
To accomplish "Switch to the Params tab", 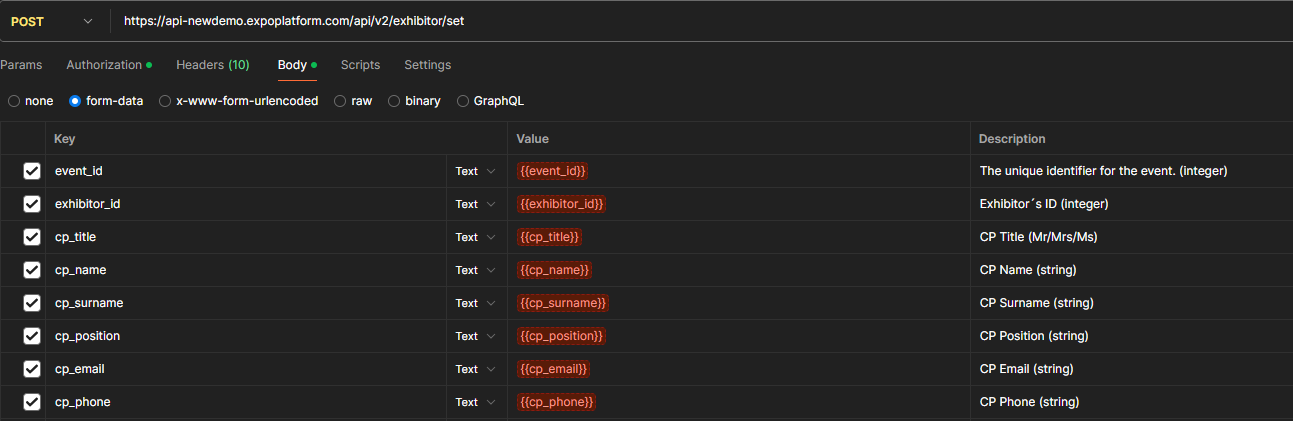I will tap(21, 65).
